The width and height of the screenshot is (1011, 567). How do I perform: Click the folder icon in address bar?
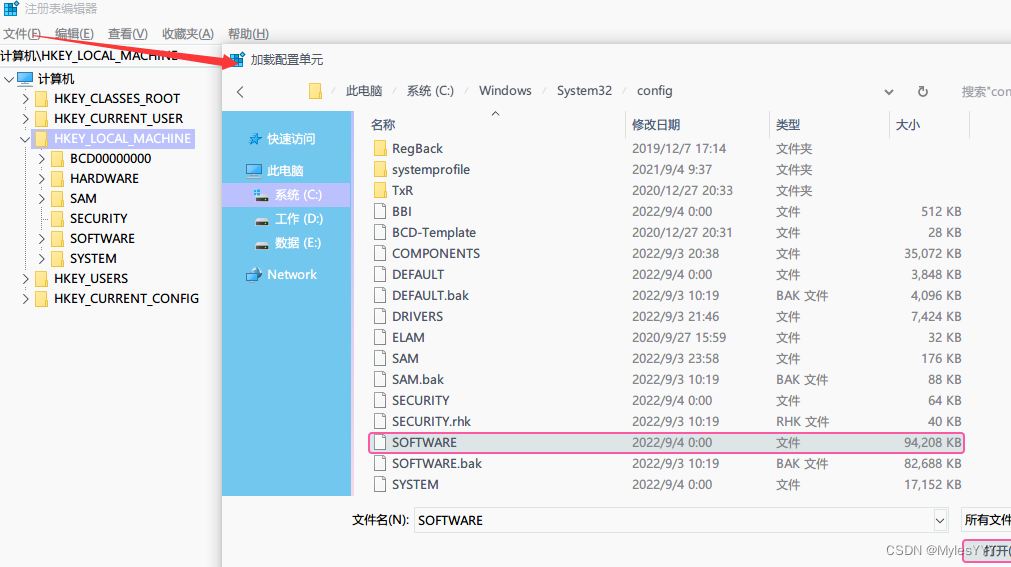tap(315, 91)
